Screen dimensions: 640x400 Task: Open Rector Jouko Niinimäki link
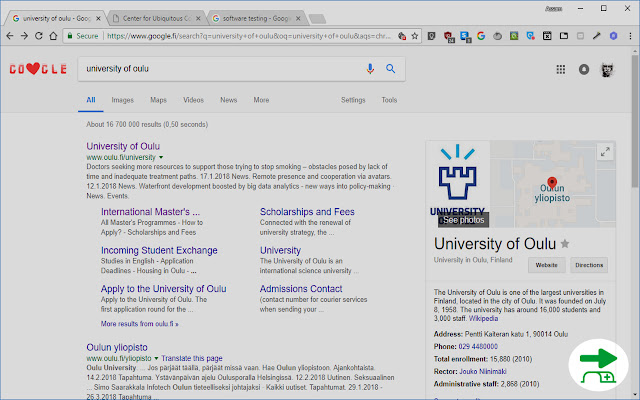(482, 371)
